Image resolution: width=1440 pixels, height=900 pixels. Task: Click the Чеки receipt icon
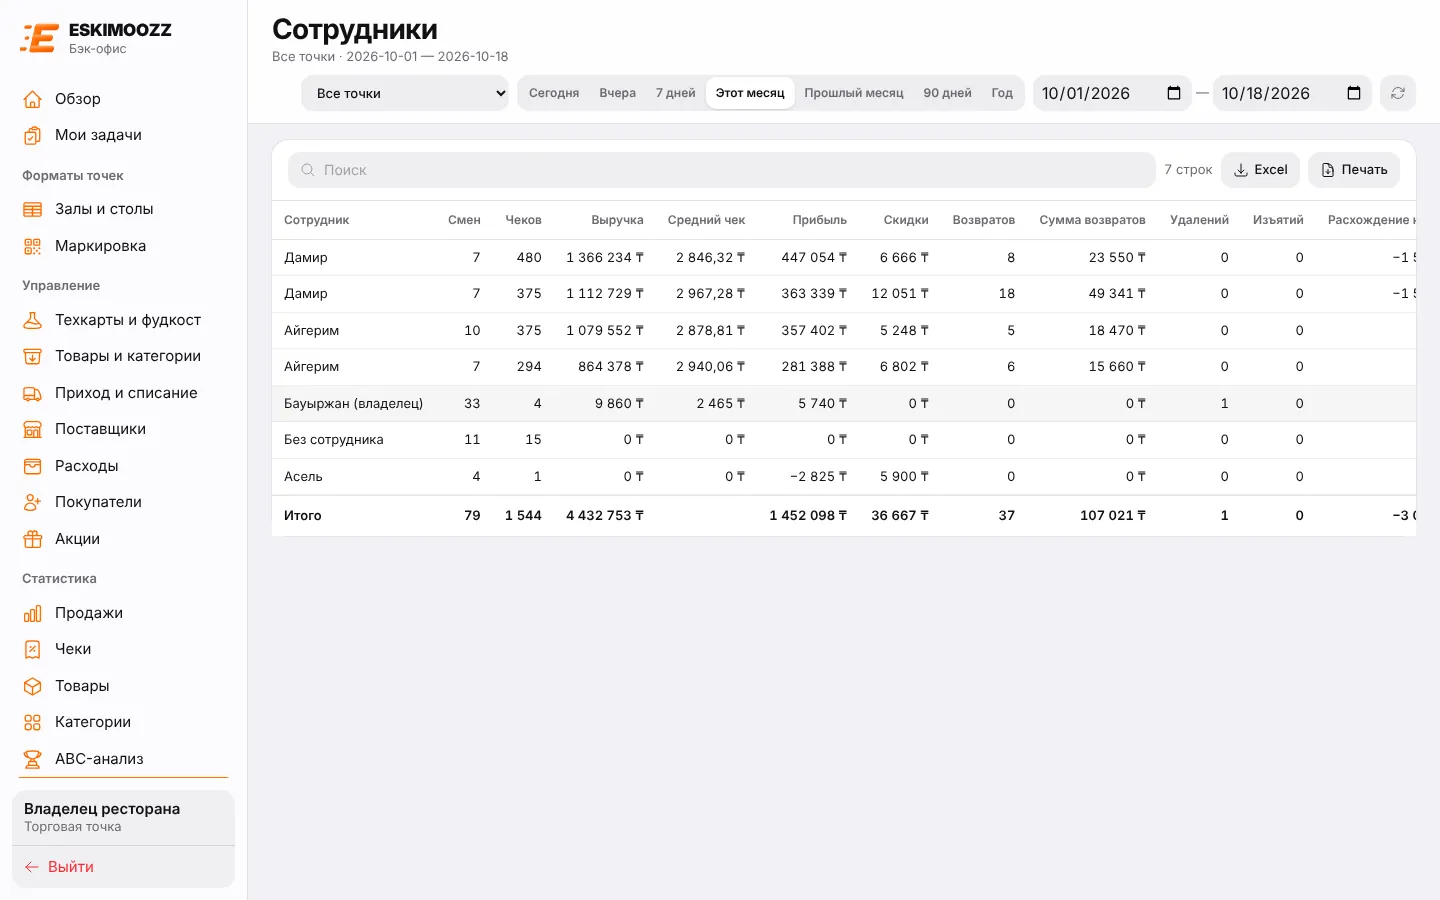[x=33, y=649]
